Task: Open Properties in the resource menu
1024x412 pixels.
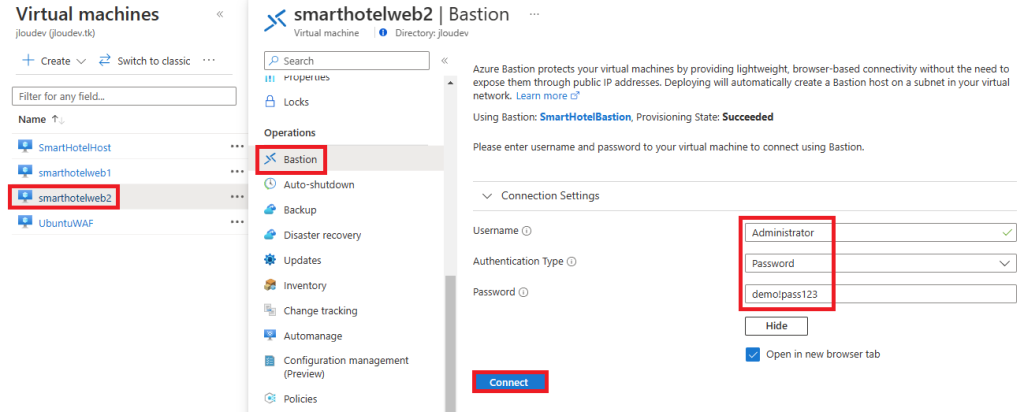Action: 307,78
